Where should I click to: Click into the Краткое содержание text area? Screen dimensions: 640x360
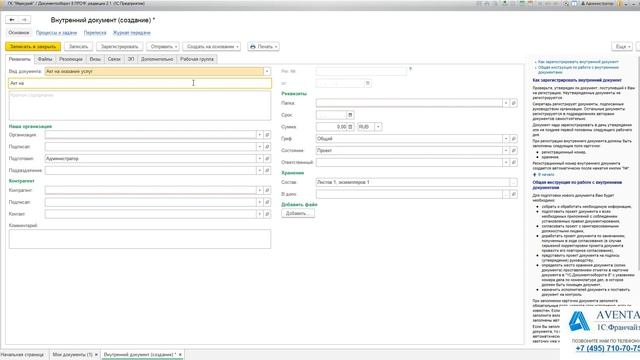pyautogui.click(x=140, y=106)
